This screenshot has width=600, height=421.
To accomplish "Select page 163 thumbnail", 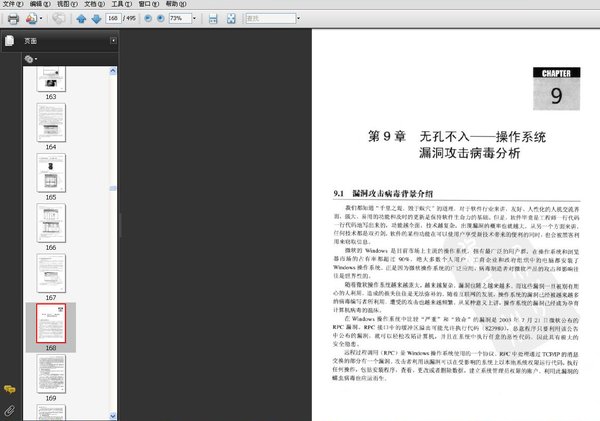I will (51, 79).
